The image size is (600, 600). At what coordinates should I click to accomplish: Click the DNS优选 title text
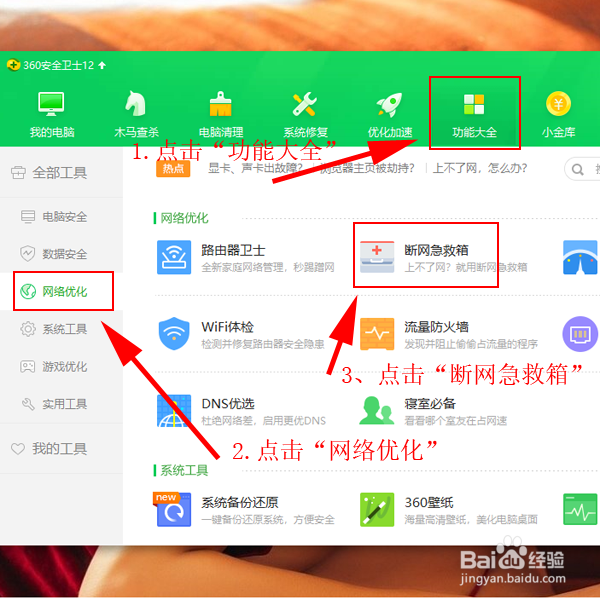228,403
